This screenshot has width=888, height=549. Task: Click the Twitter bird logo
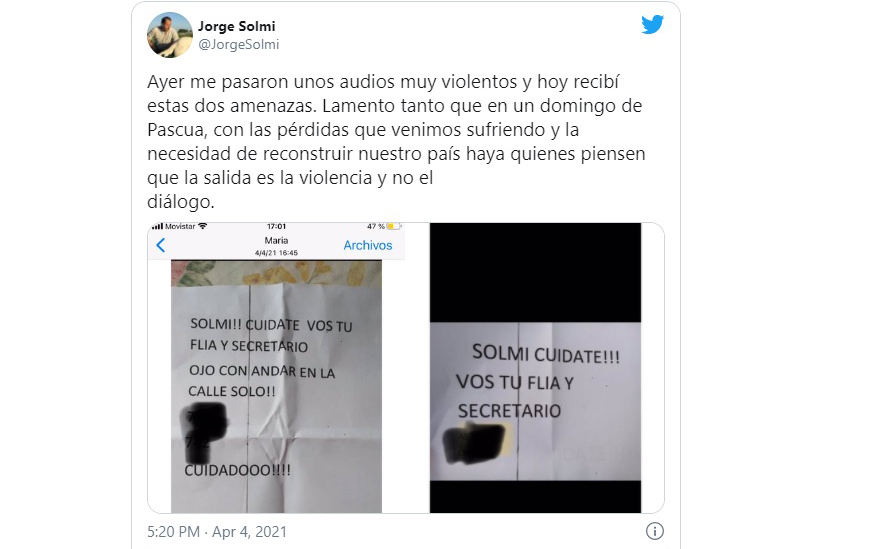pyautogui.click(x=652, y=25)
